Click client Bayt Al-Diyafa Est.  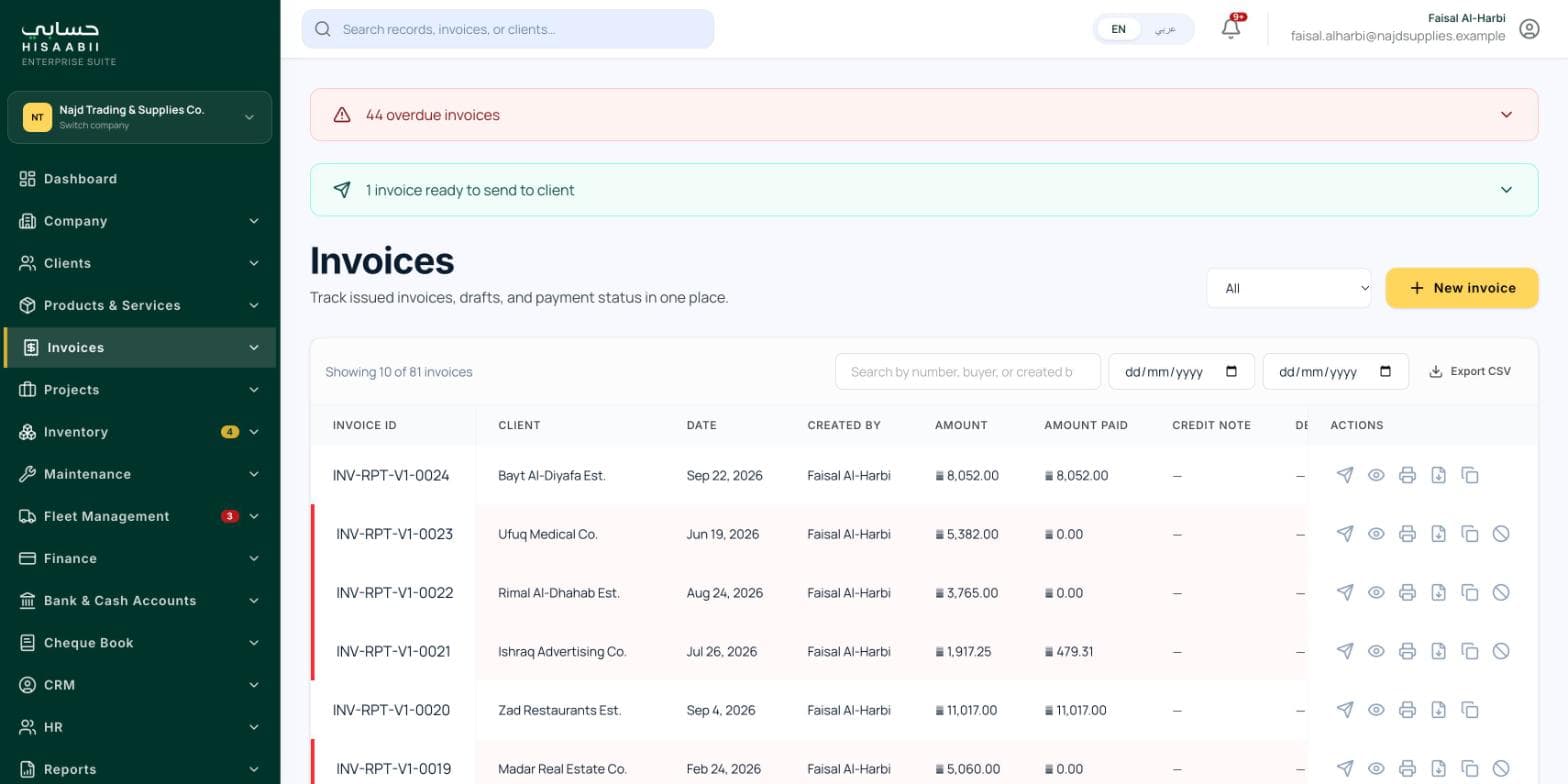(552, 475)
